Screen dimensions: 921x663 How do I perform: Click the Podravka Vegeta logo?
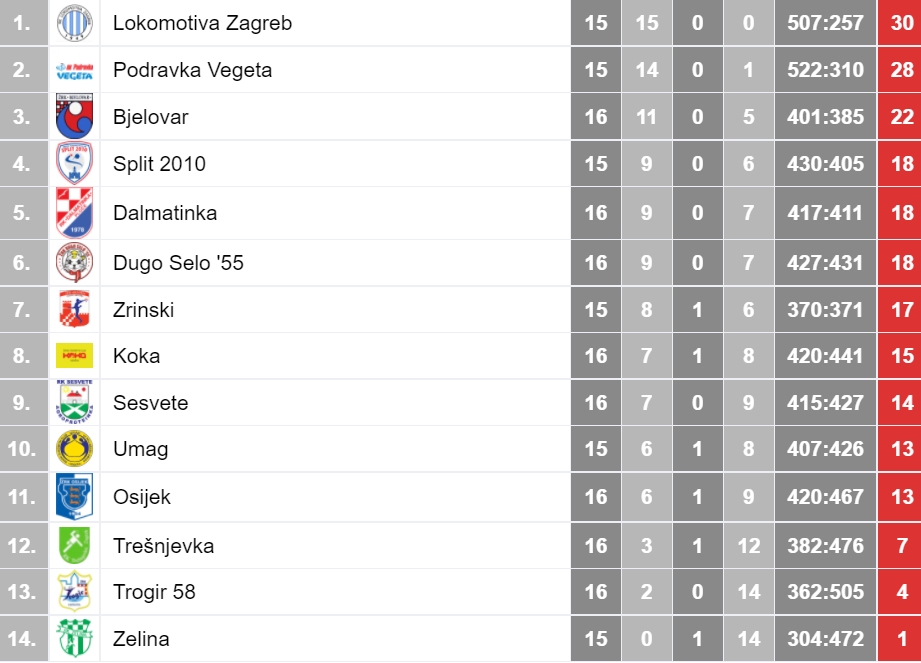point(75,71)
